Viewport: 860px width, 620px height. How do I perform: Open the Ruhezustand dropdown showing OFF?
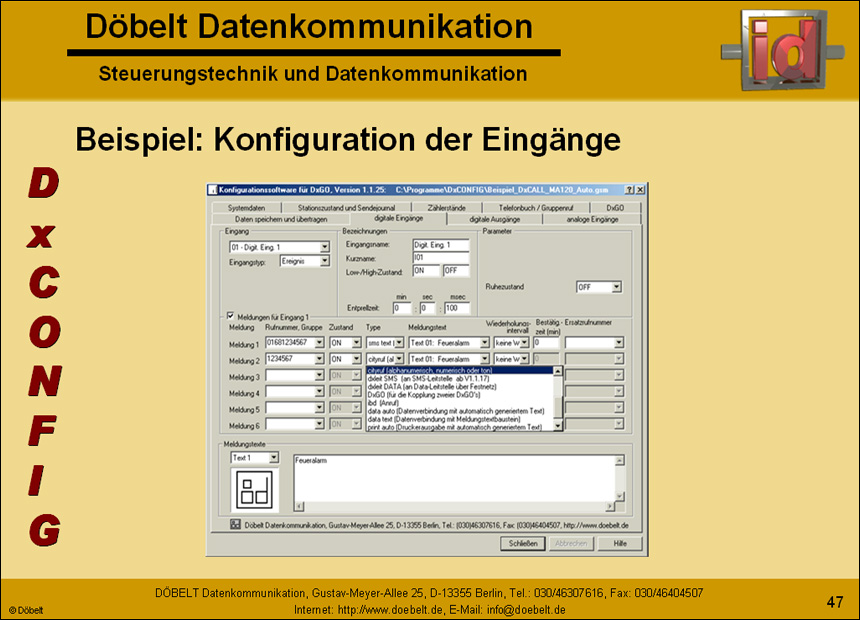coord(616,286)
